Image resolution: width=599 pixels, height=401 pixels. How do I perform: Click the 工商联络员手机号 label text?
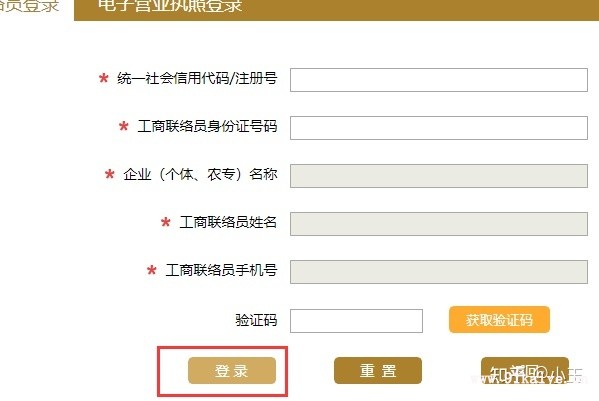coord(221,270)
